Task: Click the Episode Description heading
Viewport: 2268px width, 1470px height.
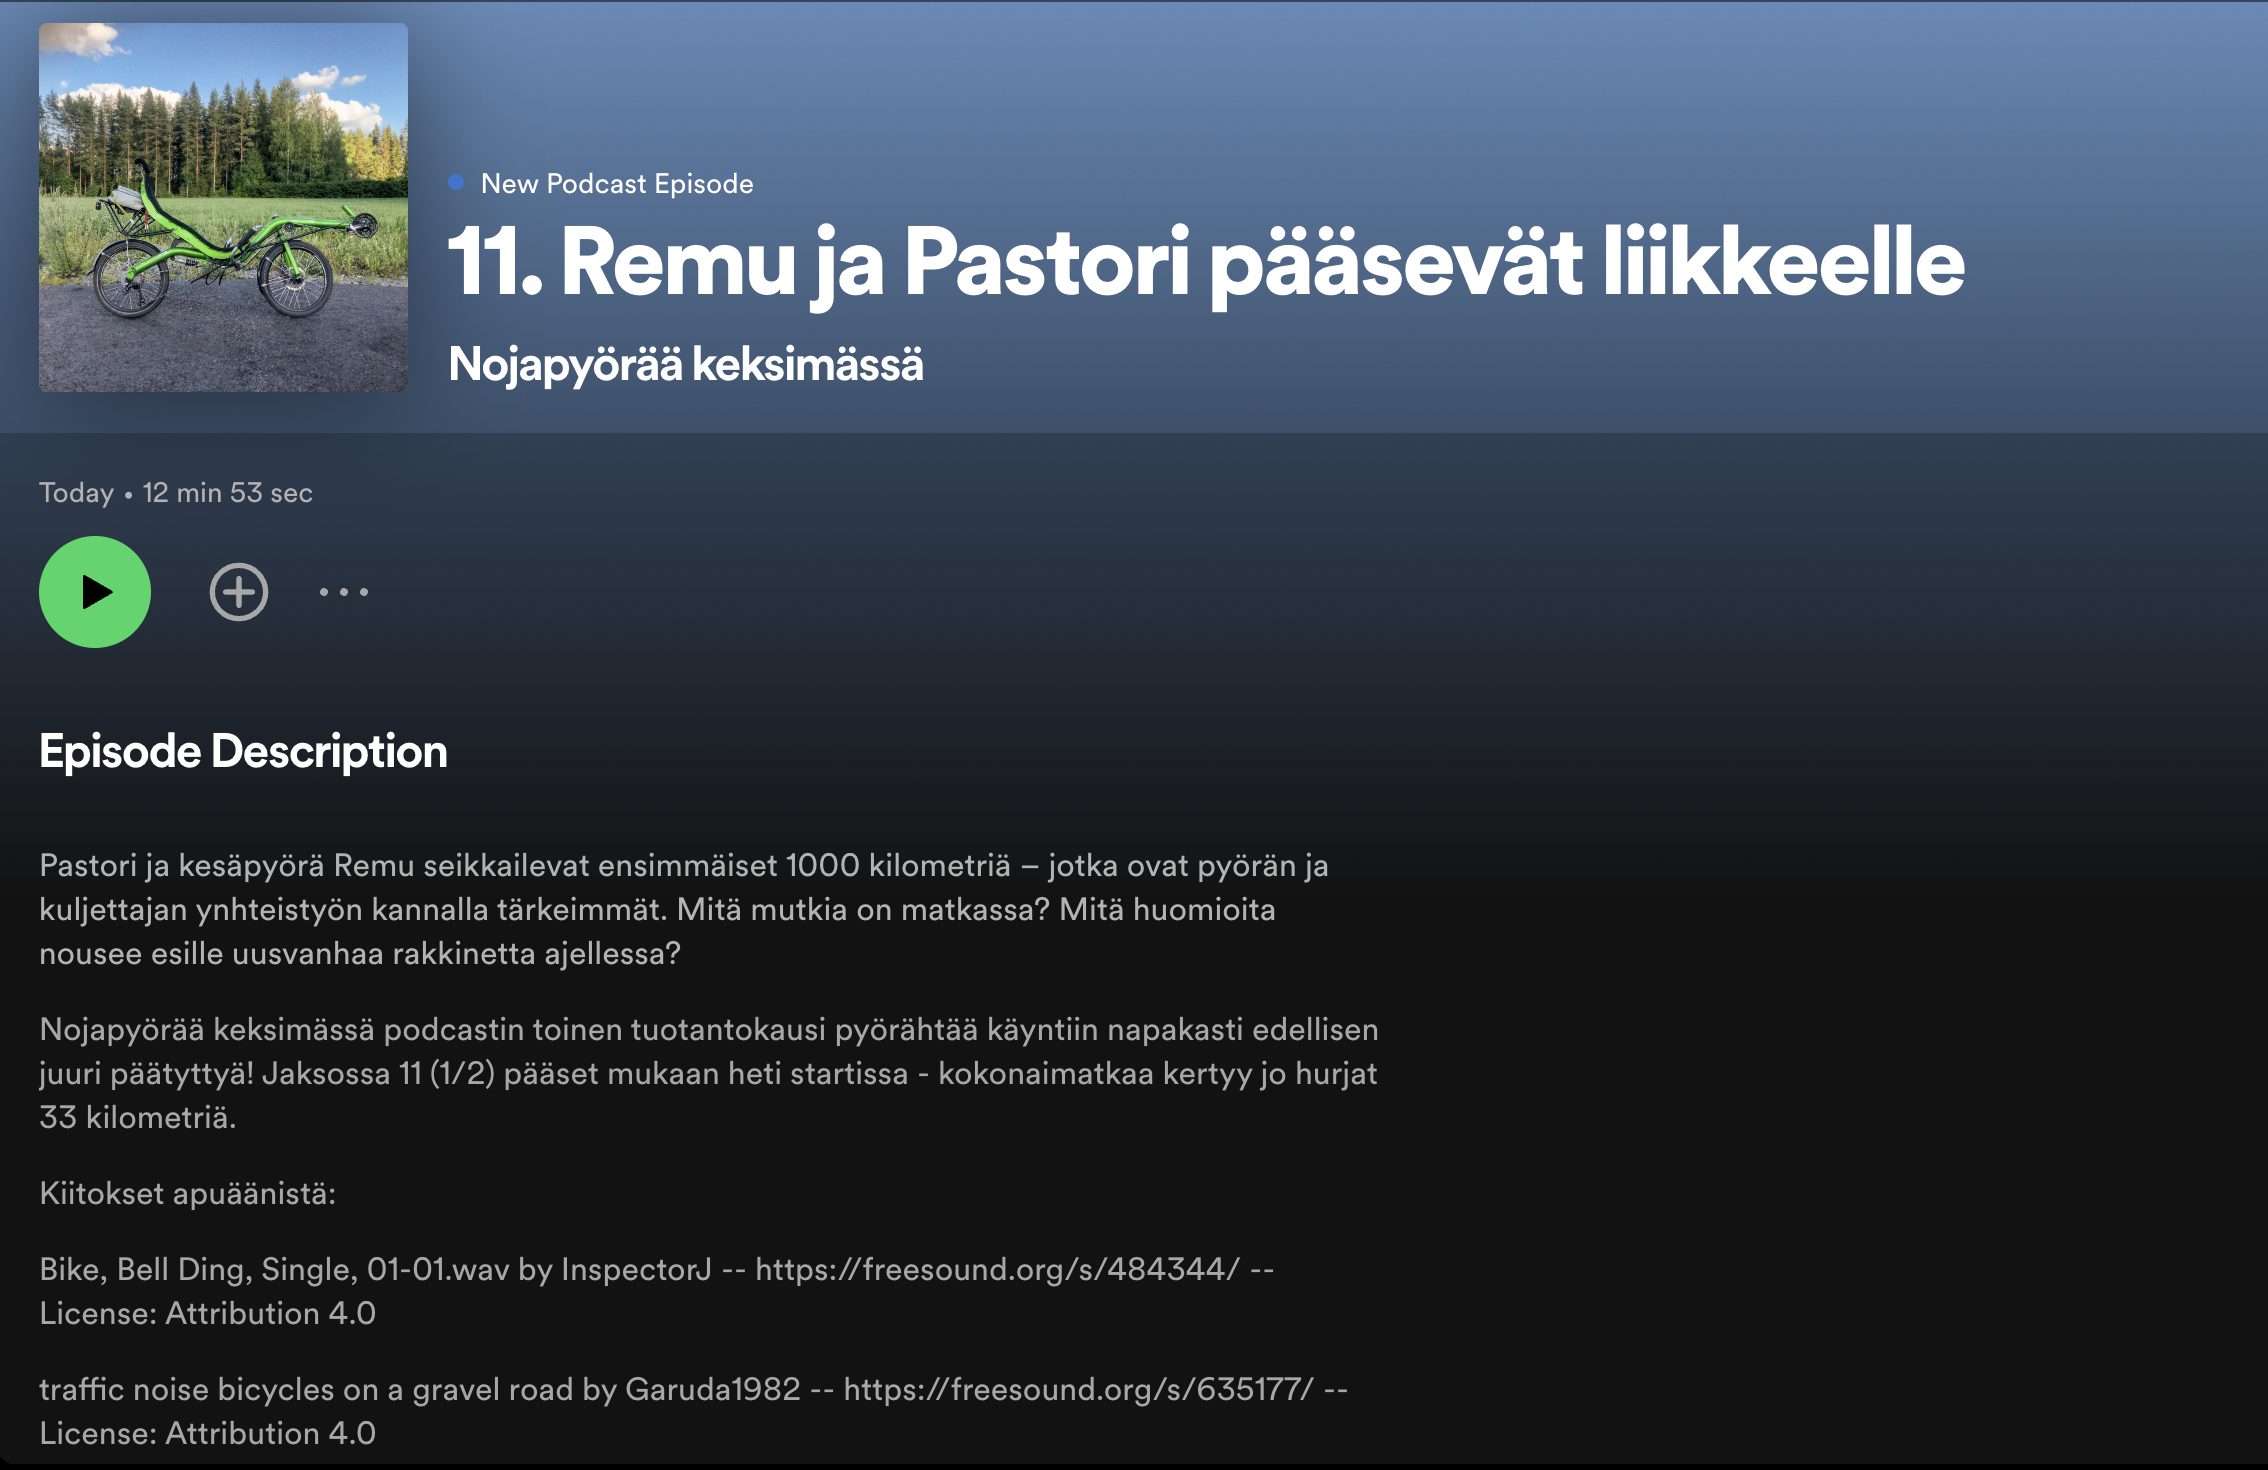Action: (243, 752)
